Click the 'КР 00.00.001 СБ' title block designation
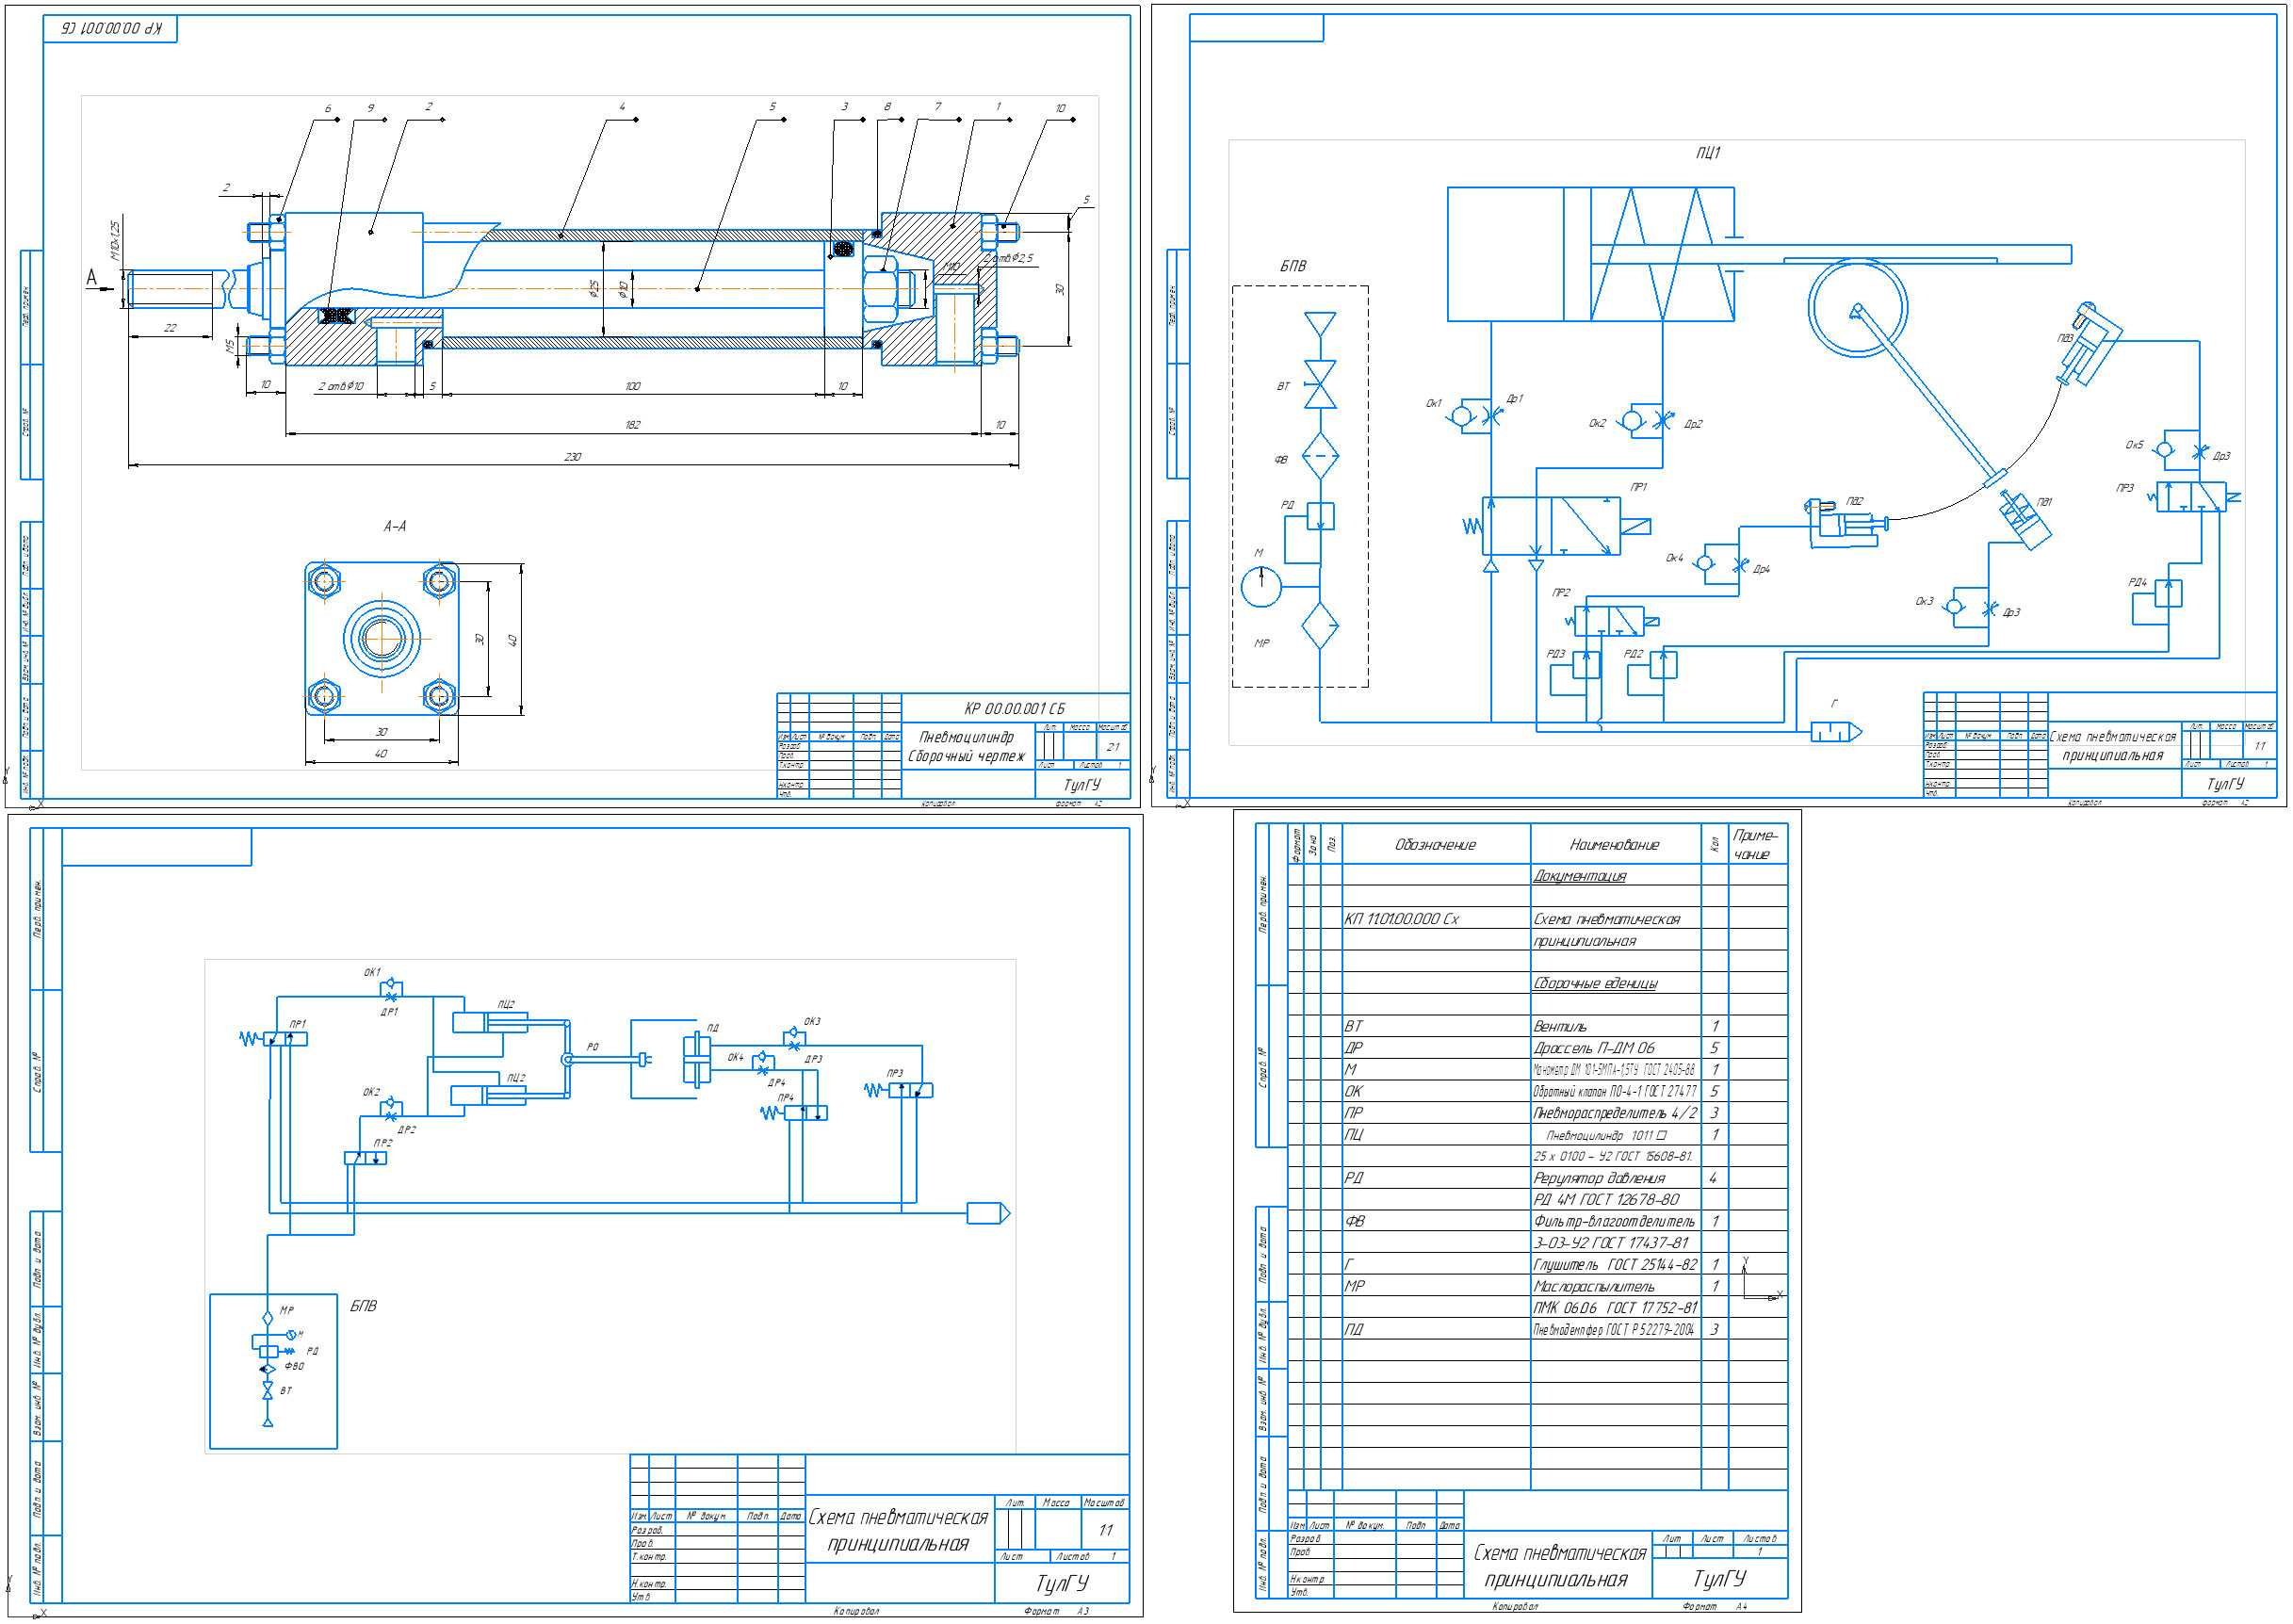 click(x=1014, y=708)
